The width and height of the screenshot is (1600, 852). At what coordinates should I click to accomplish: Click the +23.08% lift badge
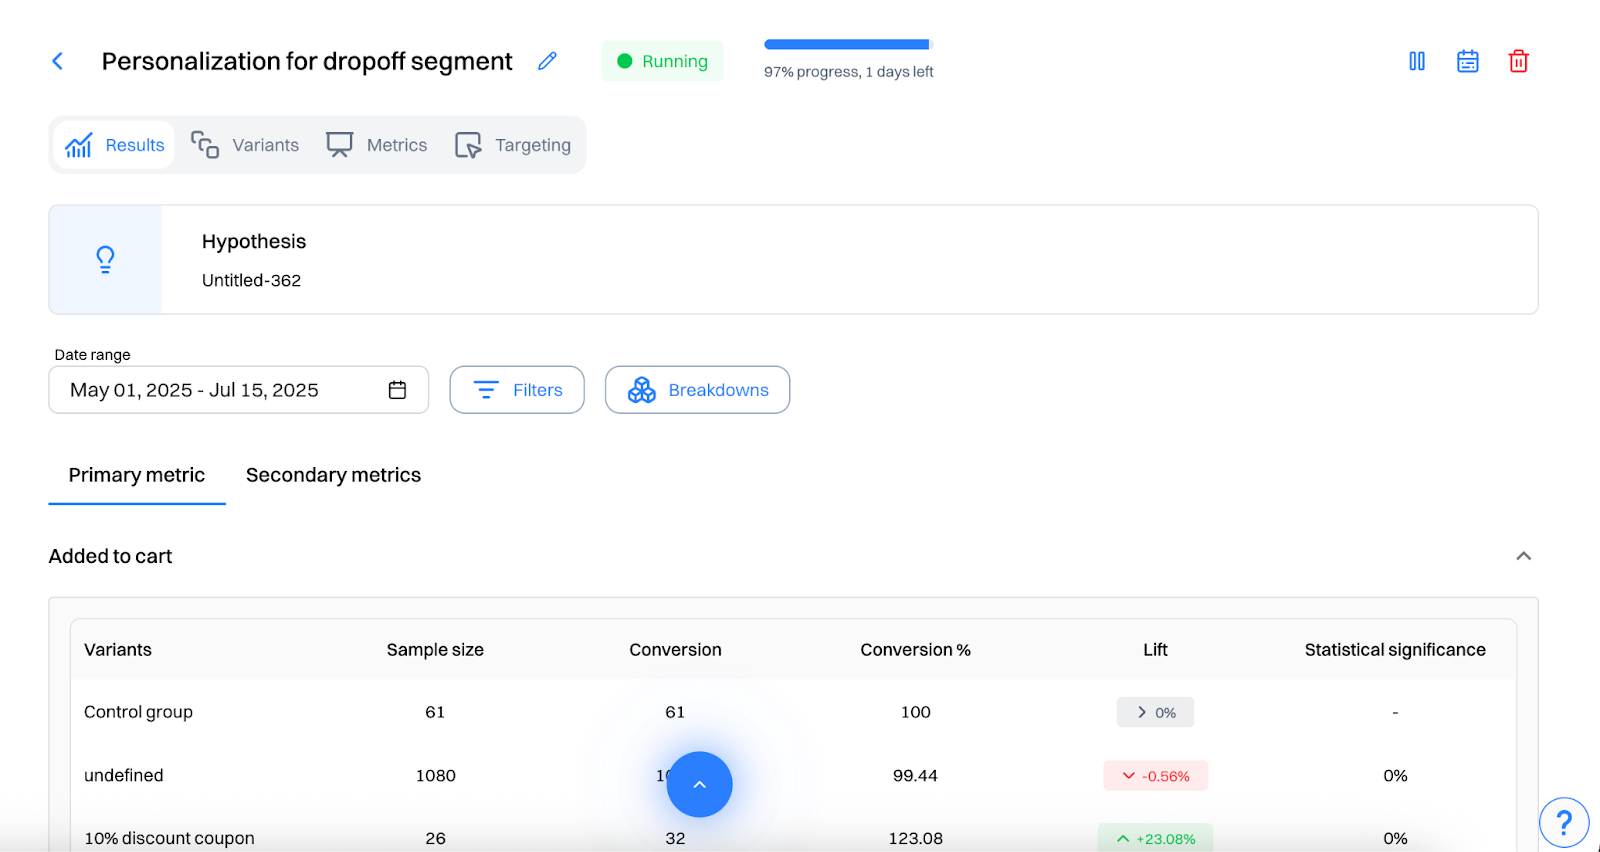click(x=1155, y=838)
